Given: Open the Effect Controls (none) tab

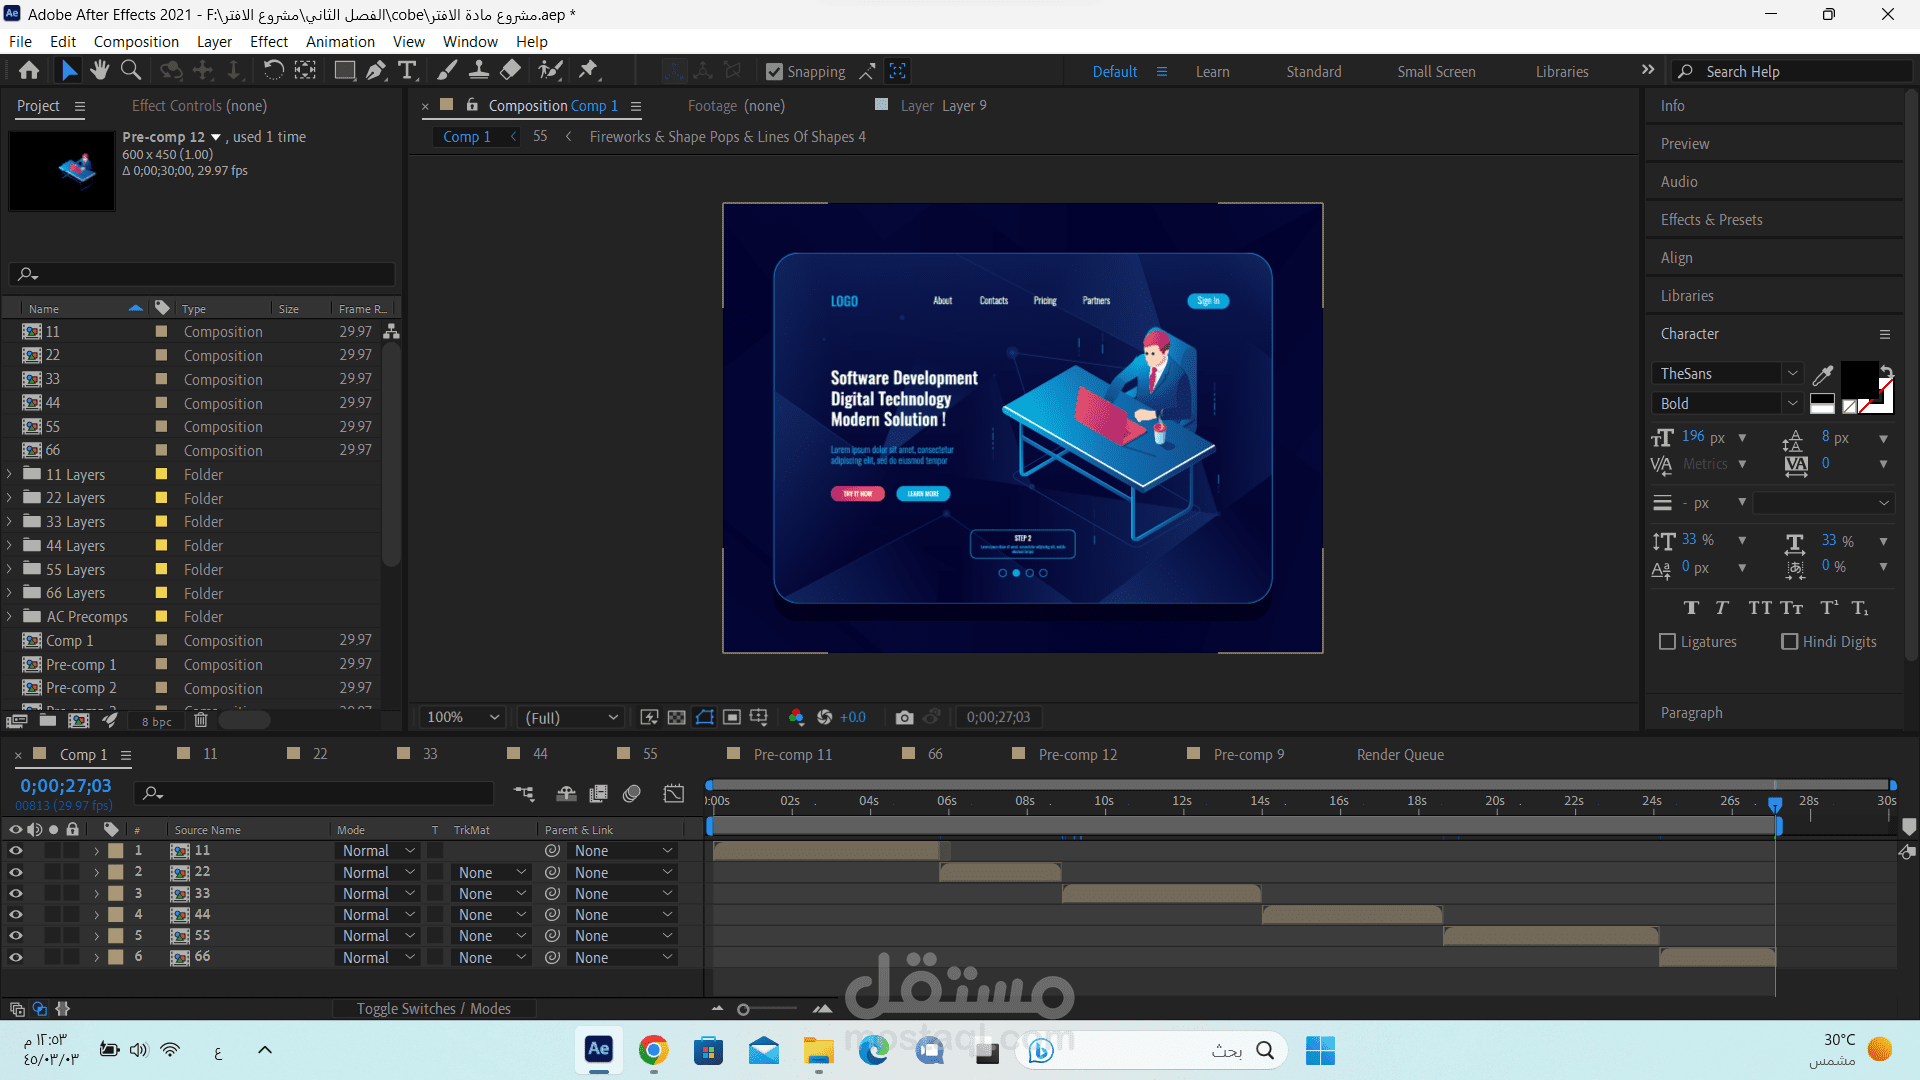Looking at the screenshot, I should click(199, 106).
